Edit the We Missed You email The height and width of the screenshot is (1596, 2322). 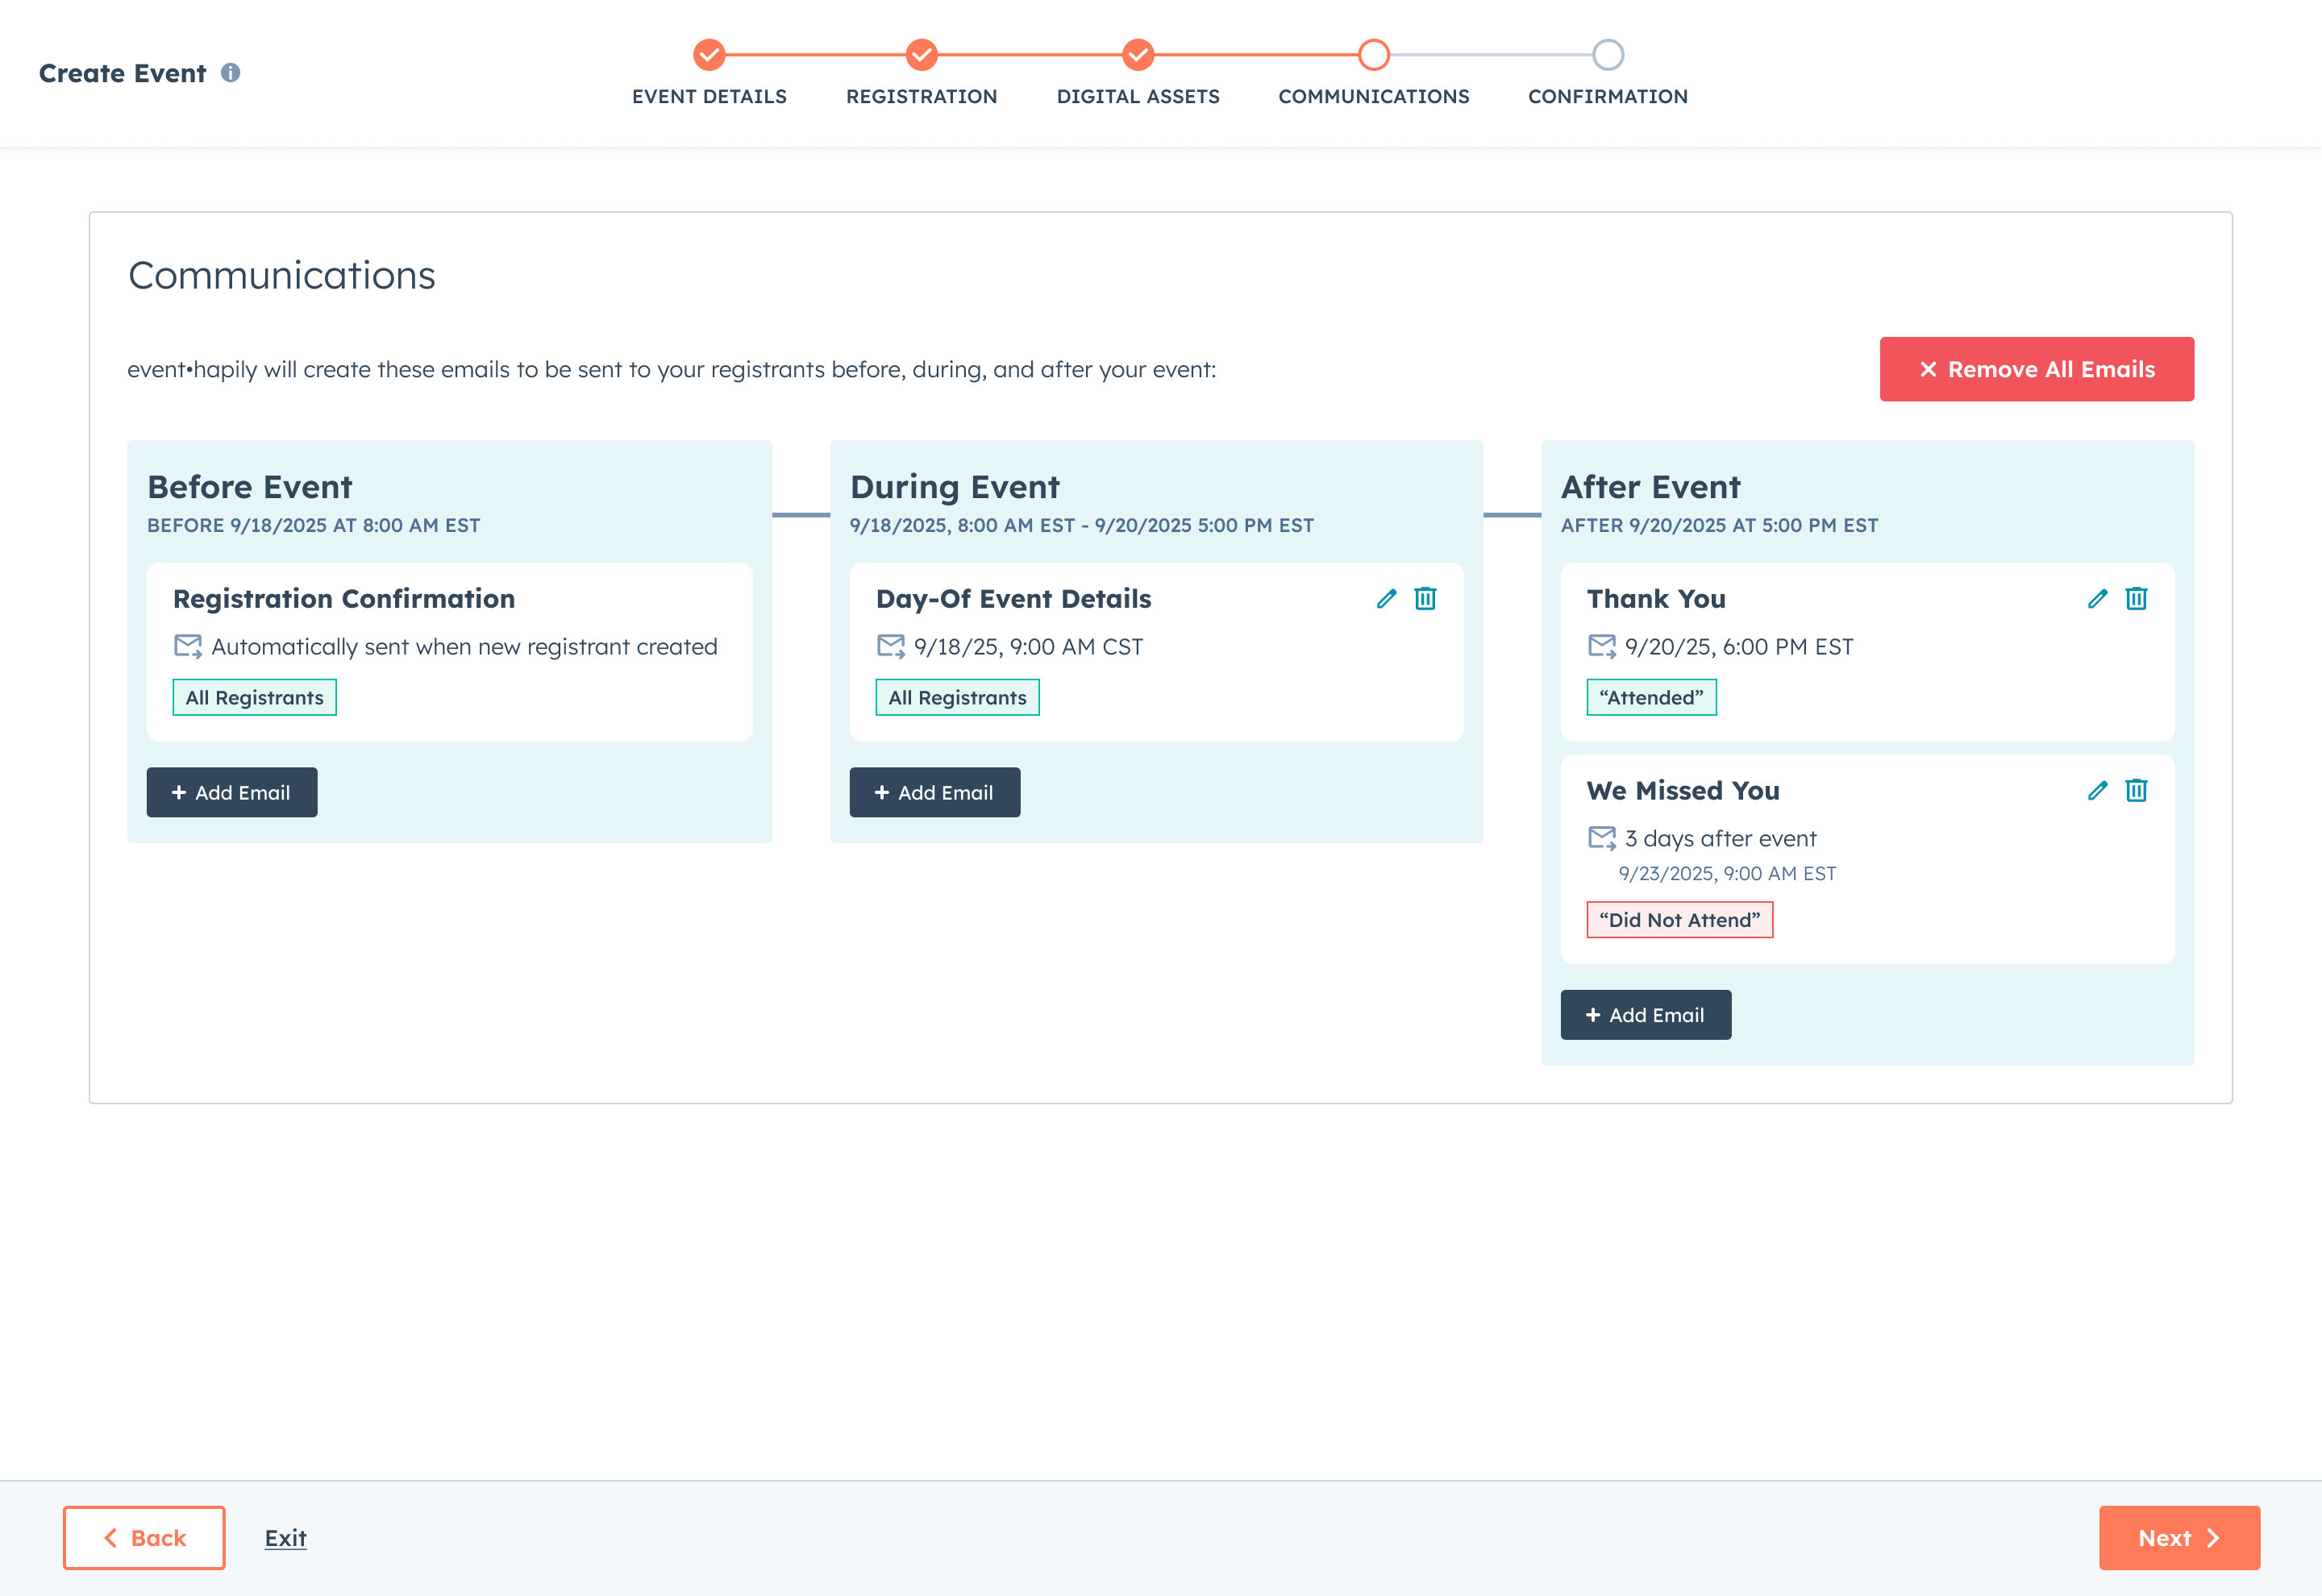click(2097, 791)
